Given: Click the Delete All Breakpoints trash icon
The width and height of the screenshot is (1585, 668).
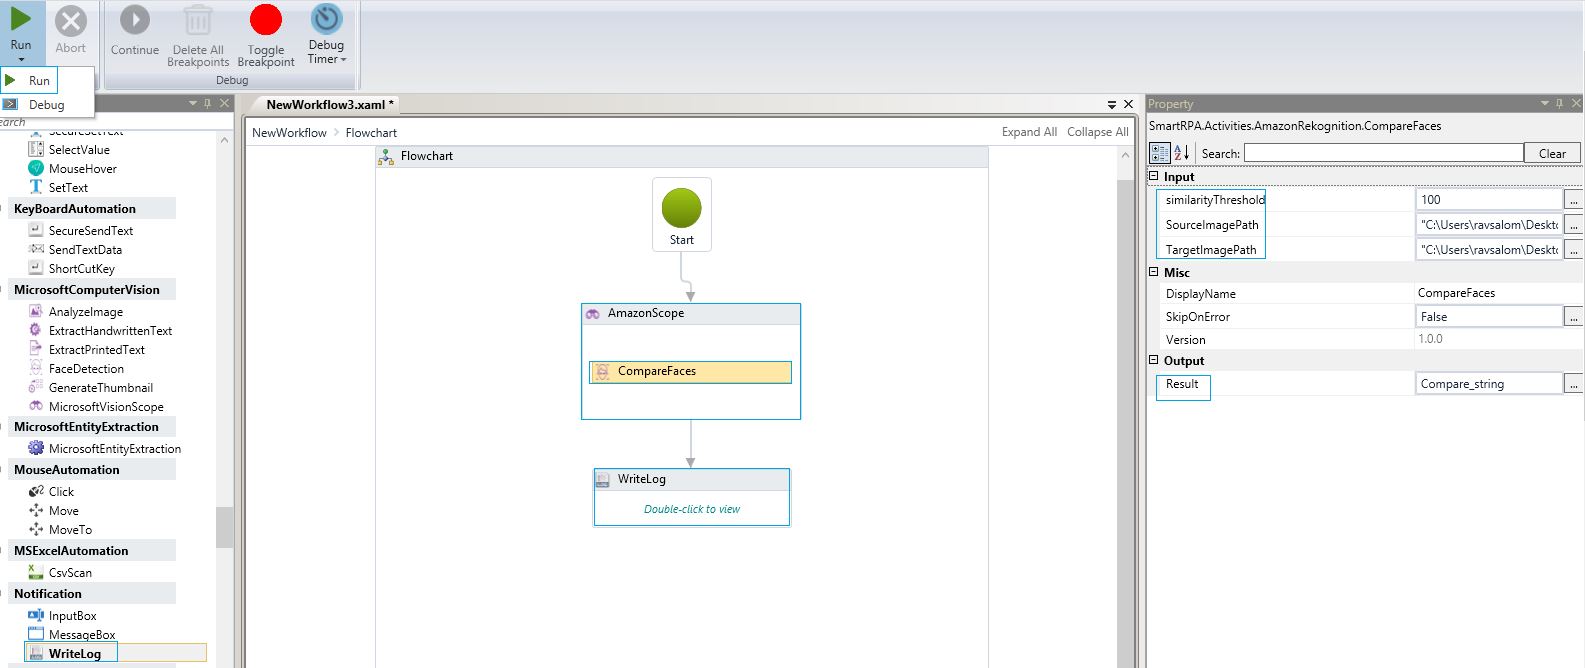Looking at the screenshot, I should pyautogui.click(x=198, y=21).
